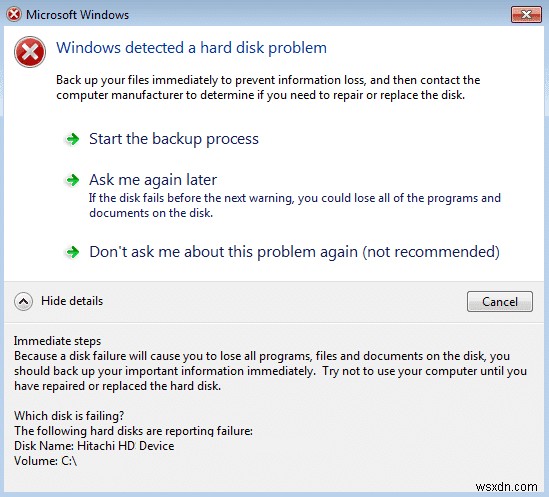Click the green arrow next to Ask me again later
This screenshot has width=549, height=497.
pos(72,180)
